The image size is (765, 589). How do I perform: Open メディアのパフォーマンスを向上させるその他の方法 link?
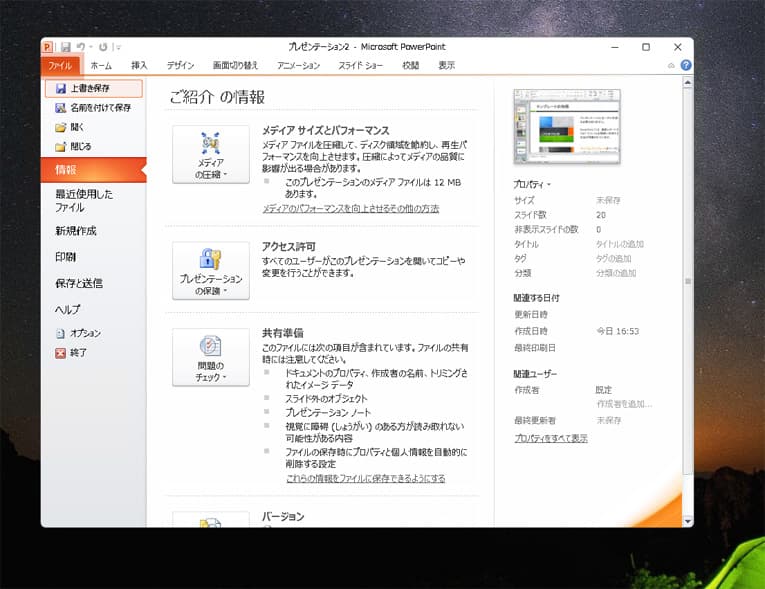coord(350,209)
